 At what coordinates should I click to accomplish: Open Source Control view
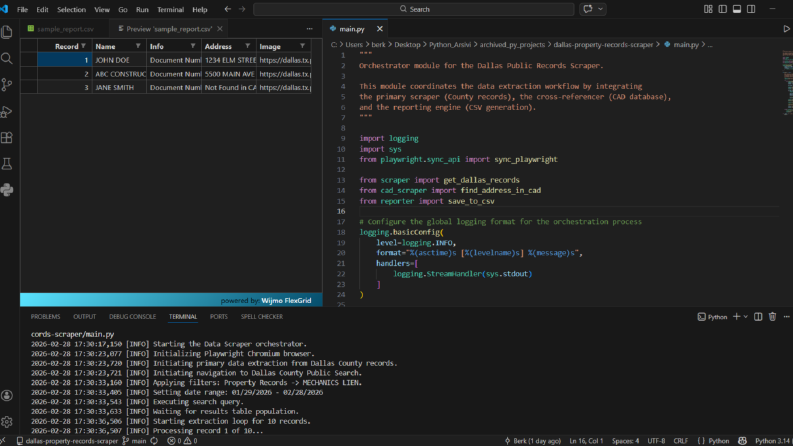(7, 84)
